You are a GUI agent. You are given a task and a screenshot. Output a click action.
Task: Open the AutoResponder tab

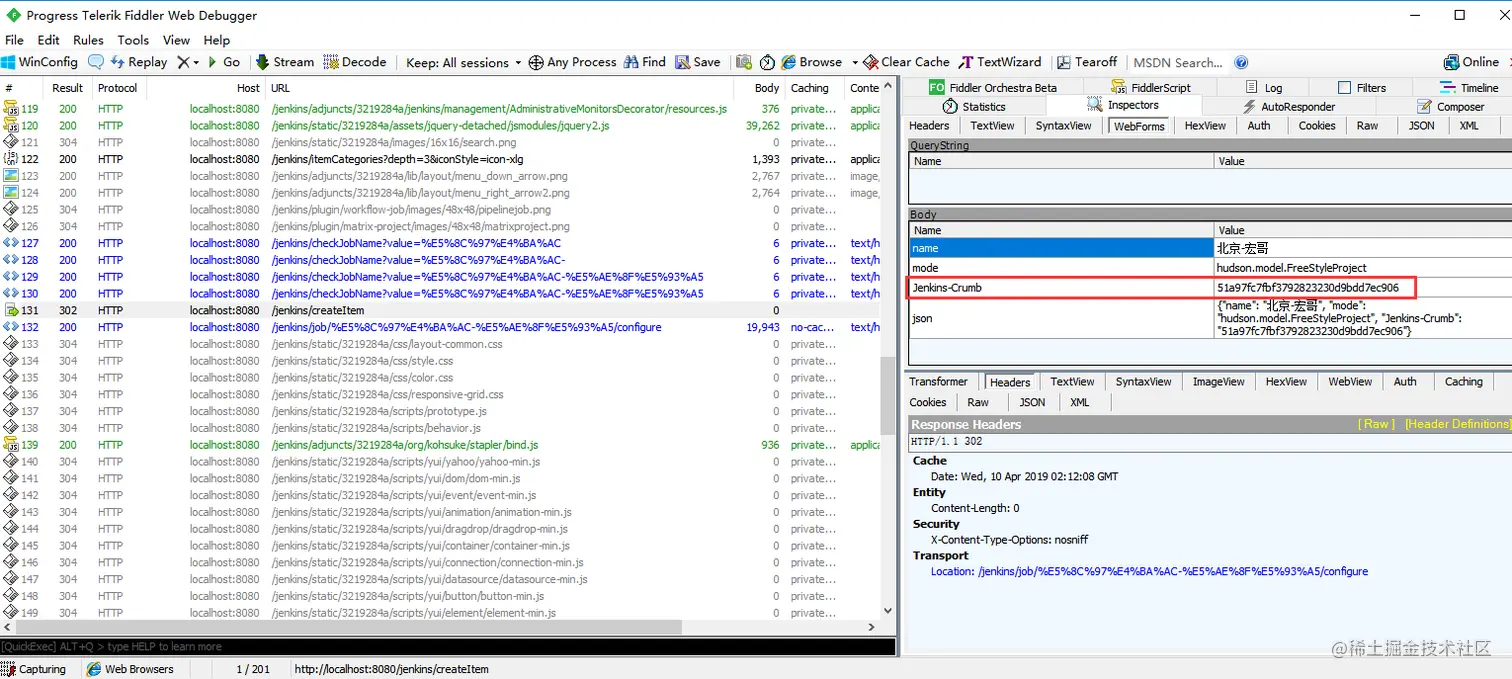click(1288, 106)
